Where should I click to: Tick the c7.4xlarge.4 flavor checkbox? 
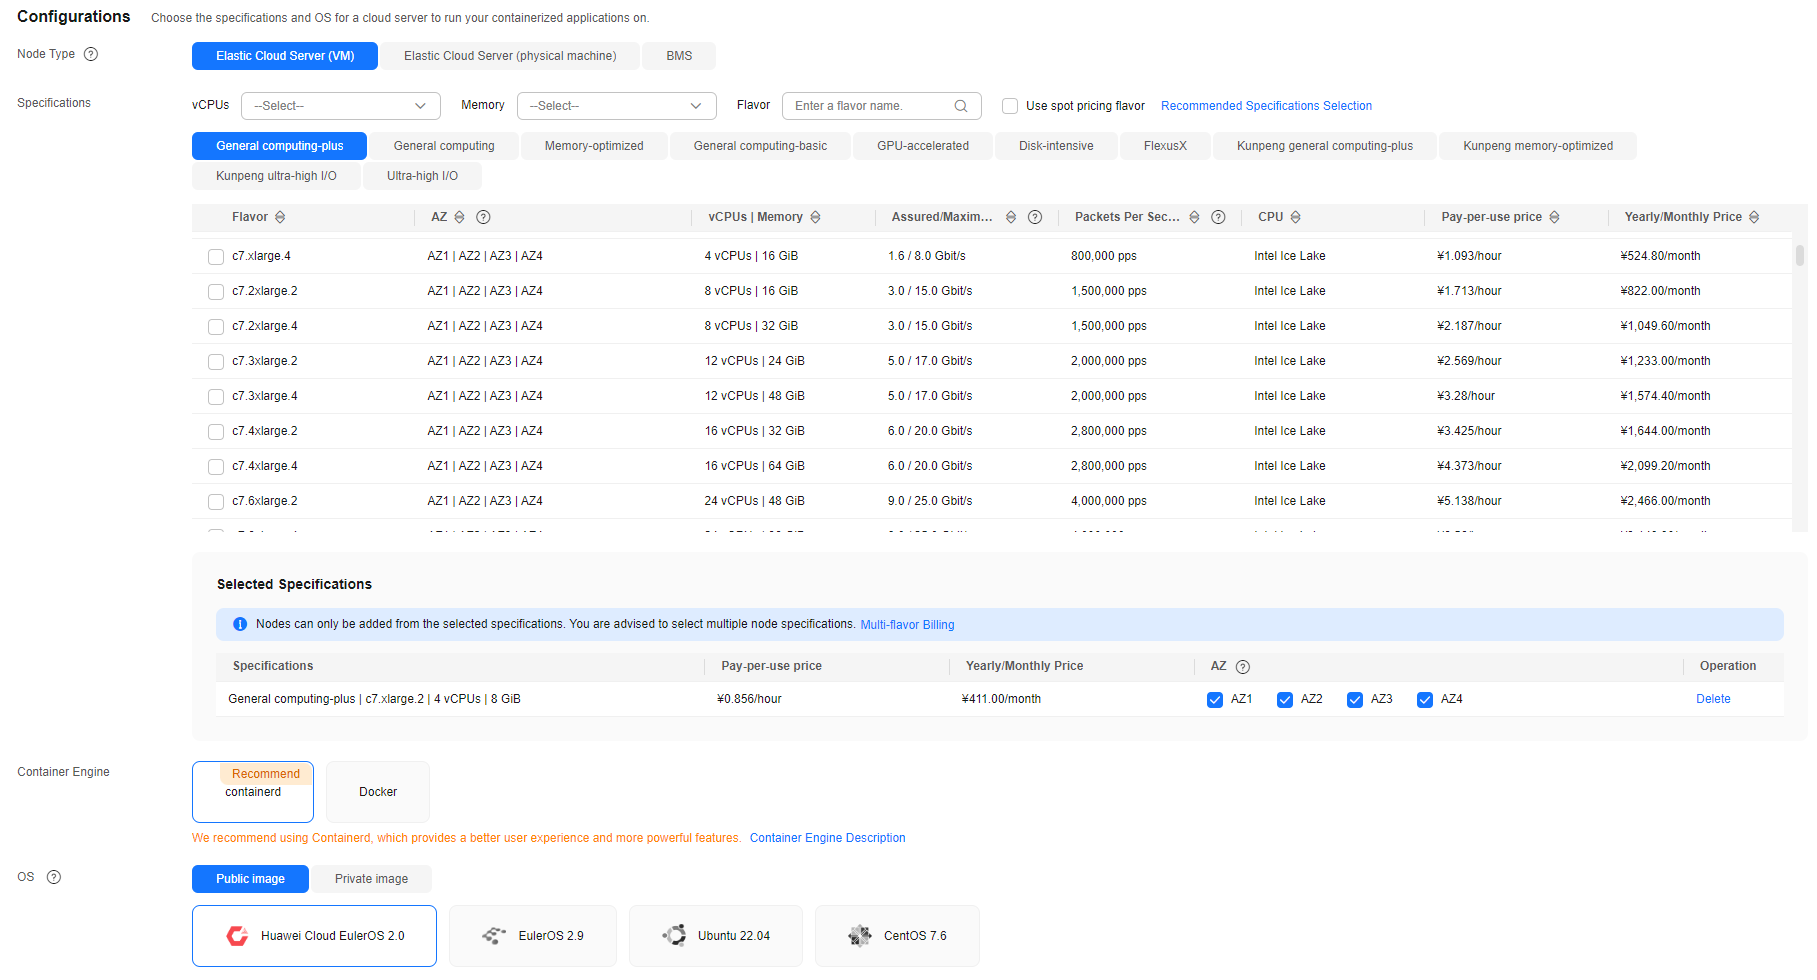pyautogui.click(x=216, y=467)
